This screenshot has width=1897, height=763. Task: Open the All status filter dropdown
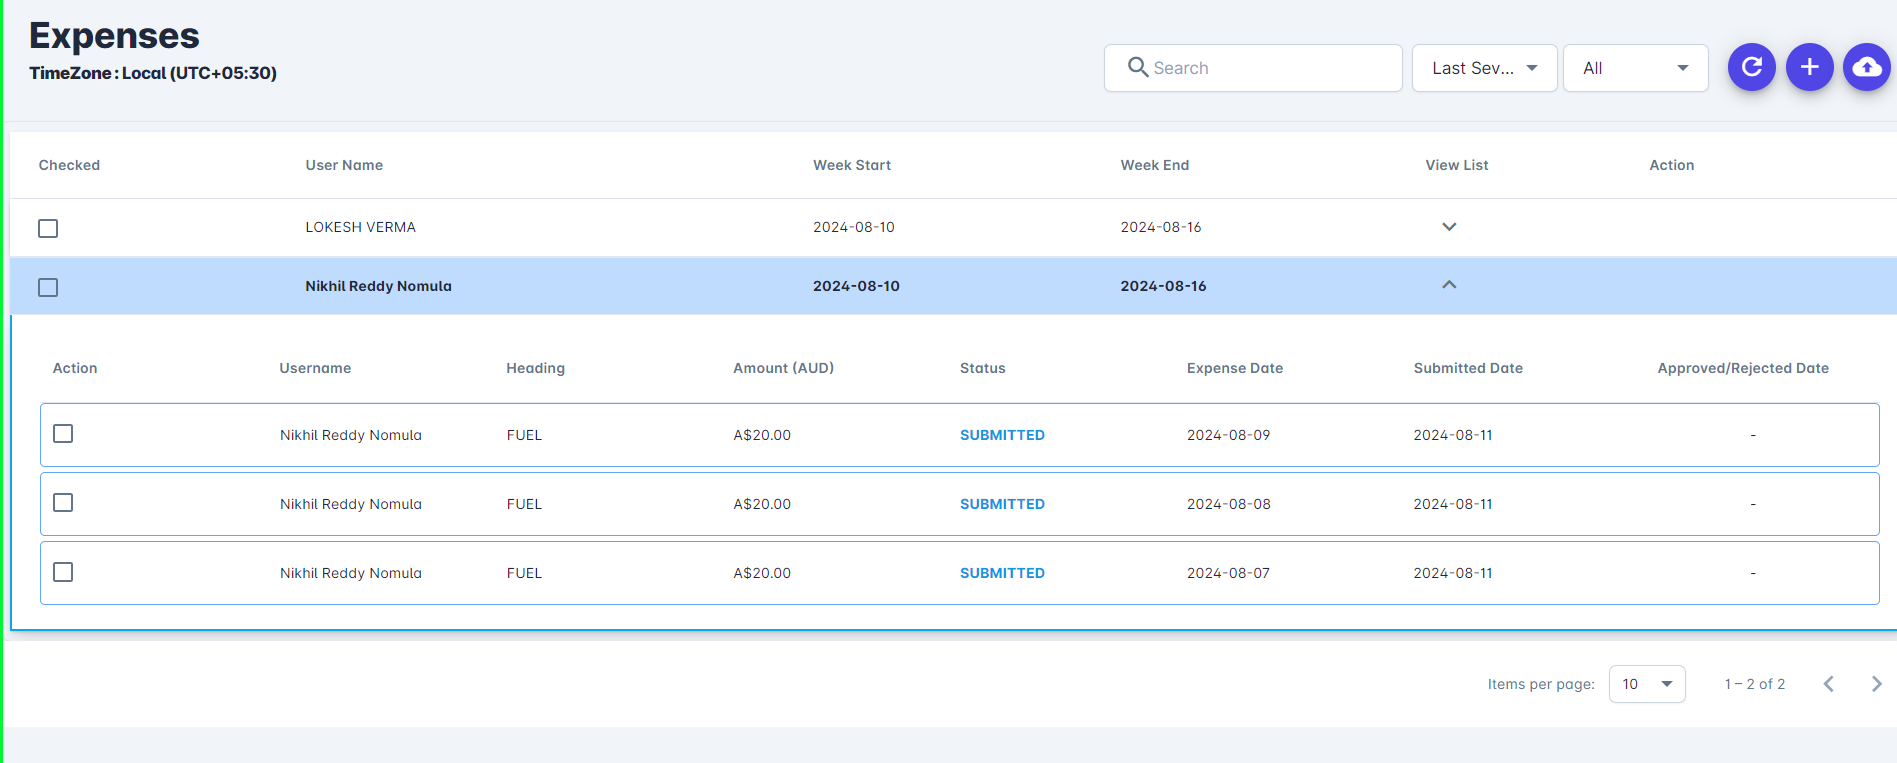[1635, 68]
